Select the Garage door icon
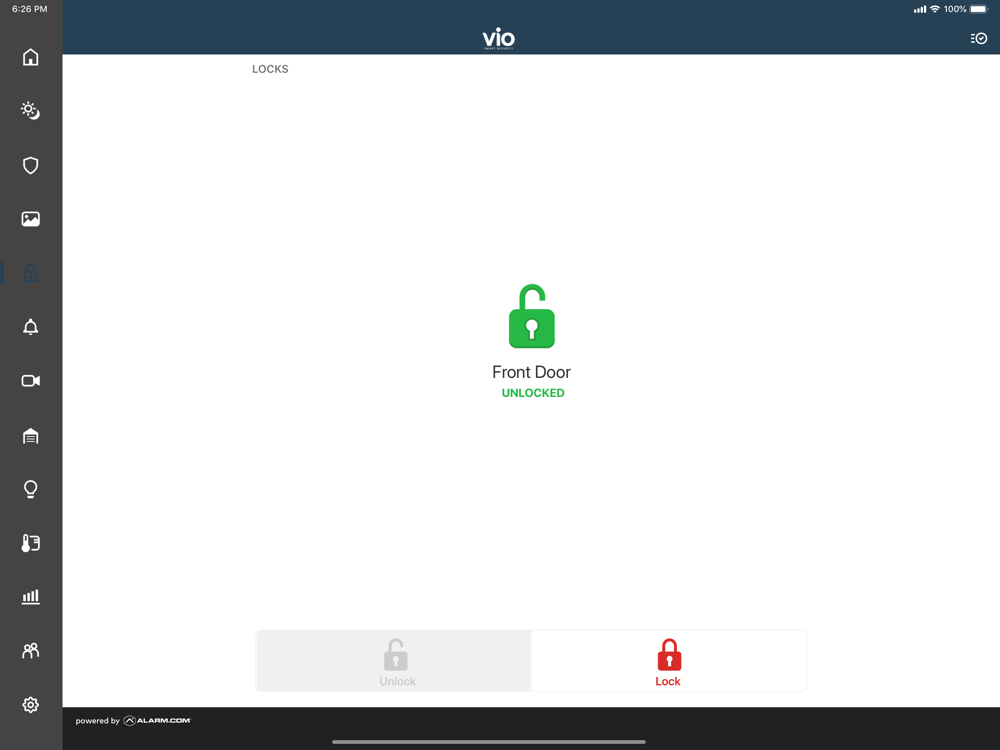1000x750 pixels. coord(31,436)
